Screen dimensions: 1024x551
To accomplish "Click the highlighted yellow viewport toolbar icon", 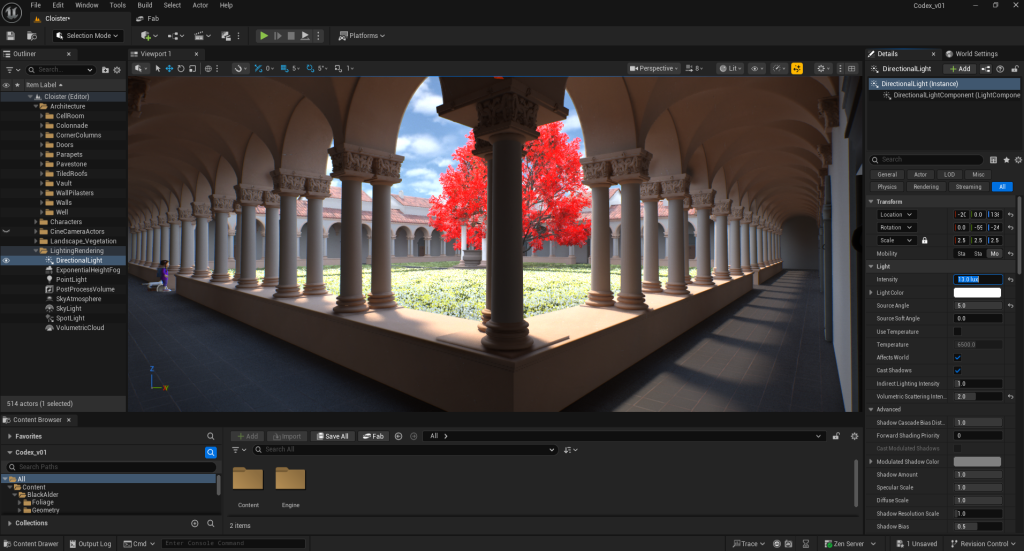I will [x=797, y=69].
